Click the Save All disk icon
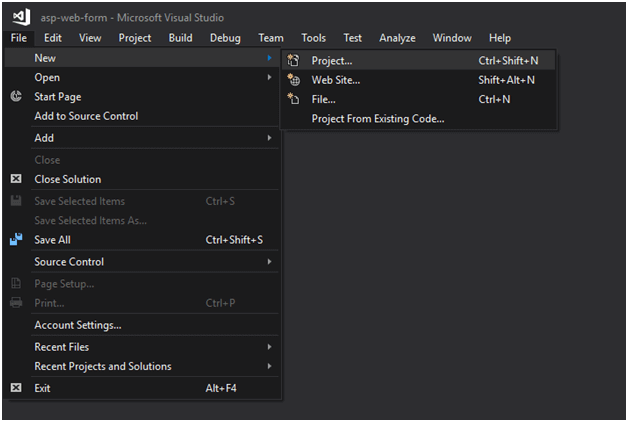The width and height of the screenshot is (628, 422). (16, 240)
